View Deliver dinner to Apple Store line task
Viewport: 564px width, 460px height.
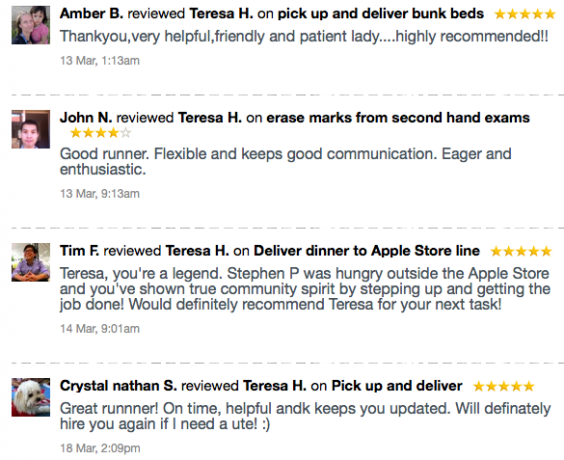(367, 251)
